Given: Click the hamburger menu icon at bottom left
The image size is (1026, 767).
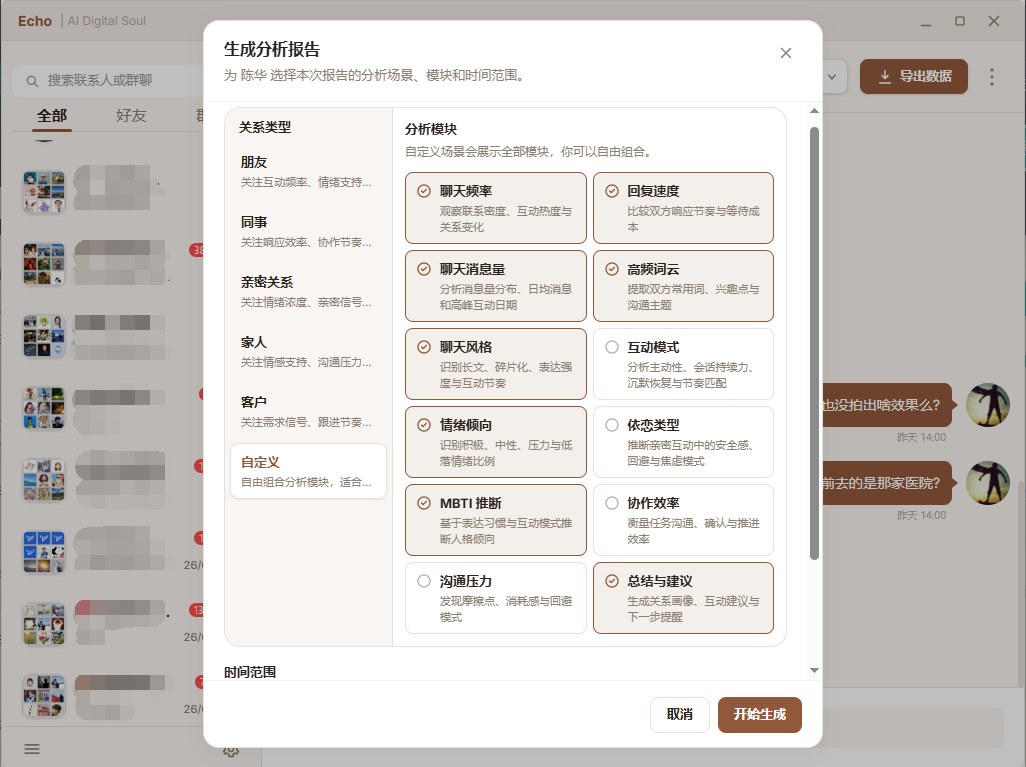Looking at the screenshot, I should coord(32,749).
